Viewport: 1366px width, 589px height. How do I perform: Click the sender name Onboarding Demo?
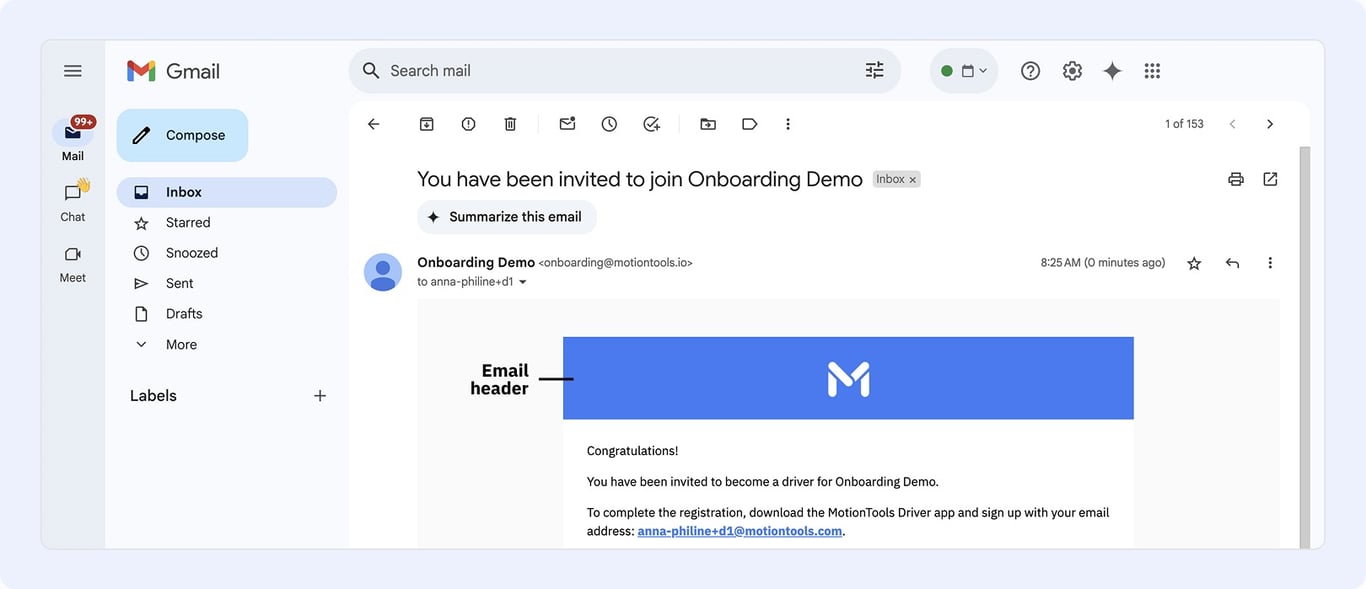click(476, 262)
